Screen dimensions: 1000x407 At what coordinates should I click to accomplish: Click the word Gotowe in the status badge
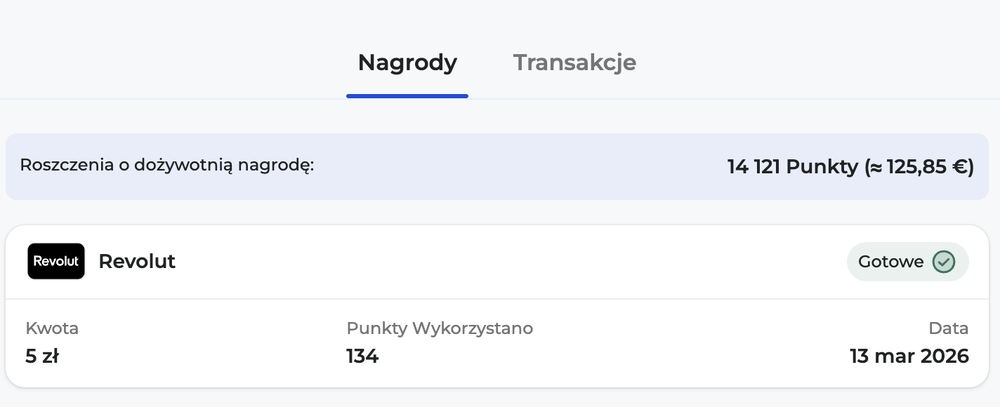coord(891,262)
